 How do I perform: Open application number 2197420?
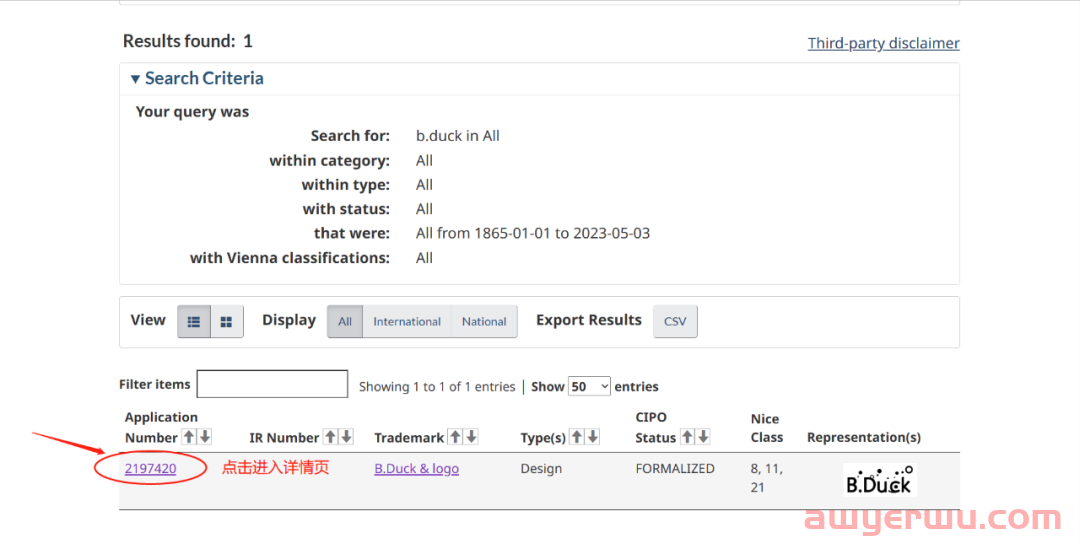coord(150,468)
